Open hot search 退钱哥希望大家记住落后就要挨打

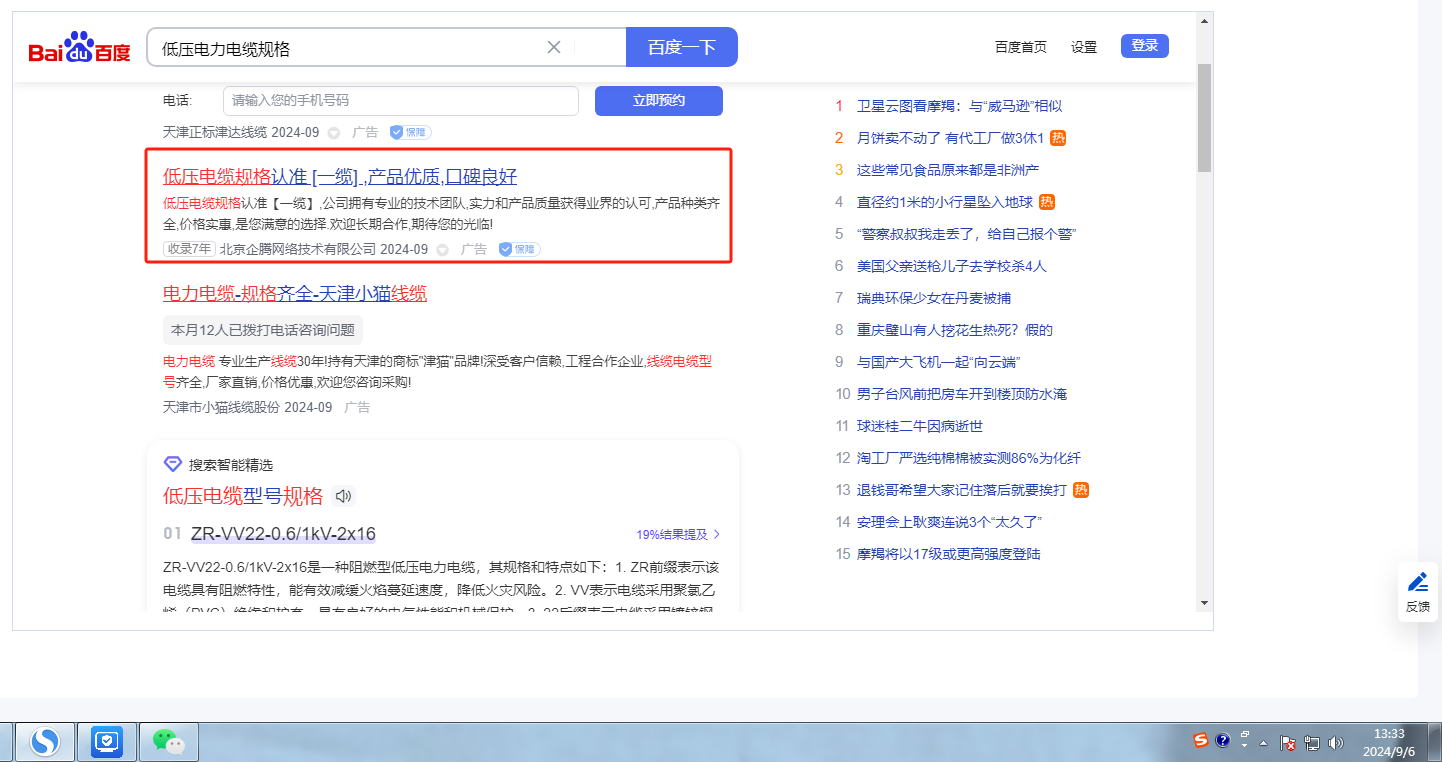tap(962, 490)
